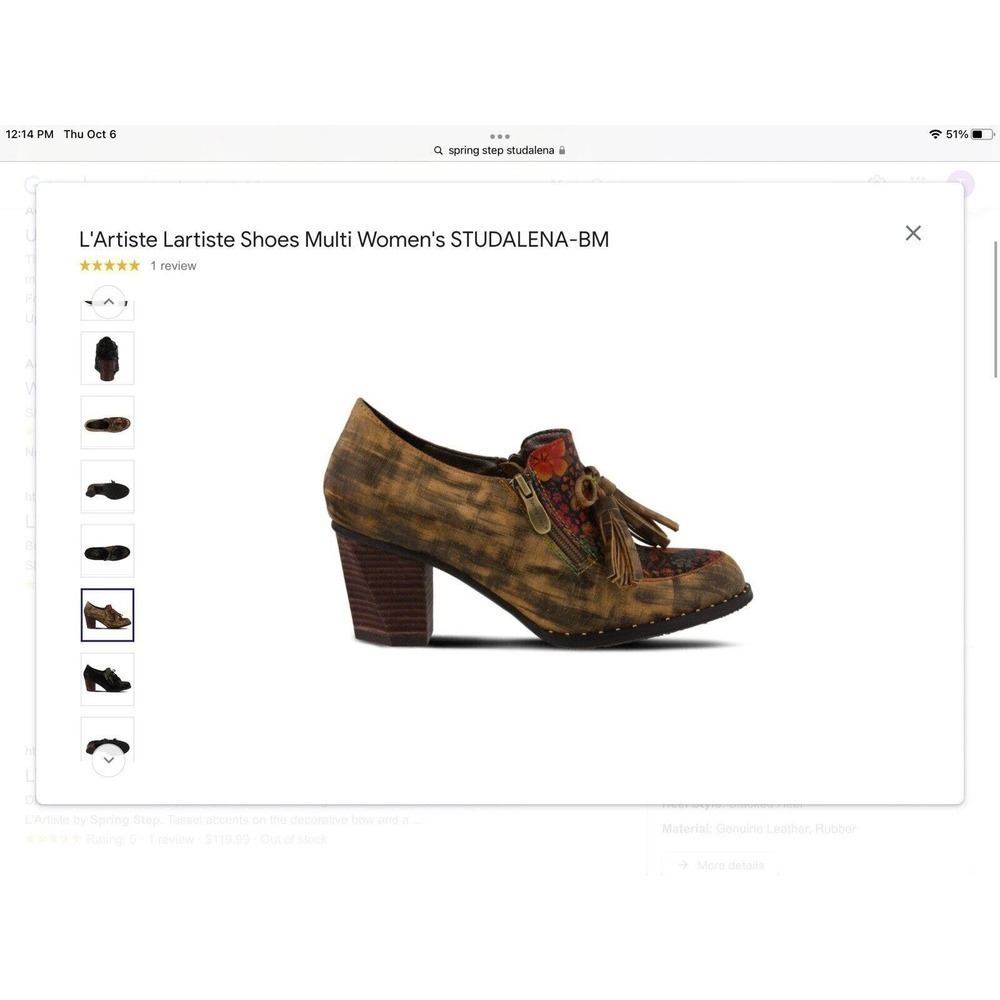This screenshot has width=1000, height=1000.
Task: Select the shoe sole thumbnail
Action: (x=107, y=487)
